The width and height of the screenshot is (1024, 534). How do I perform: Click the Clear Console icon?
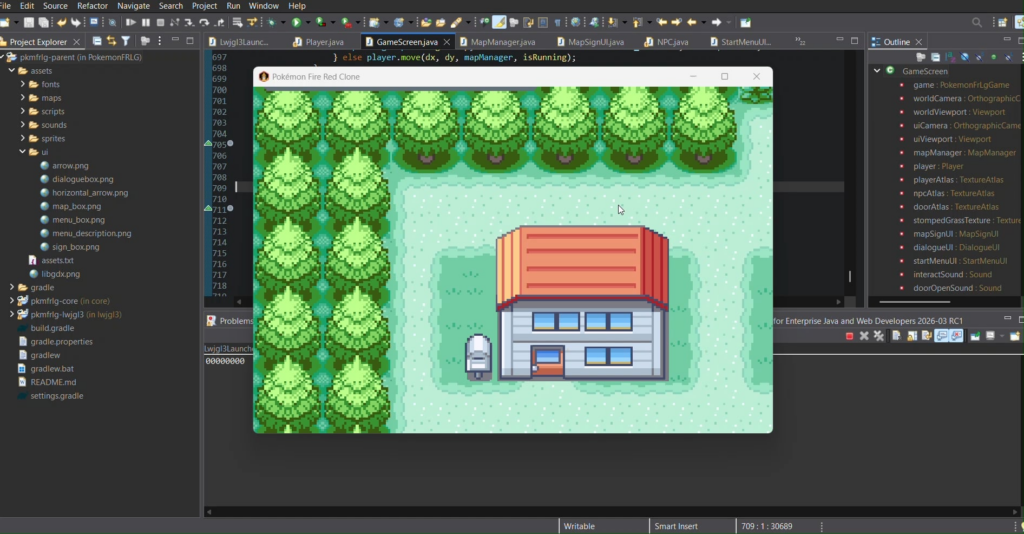pos(896,336)
